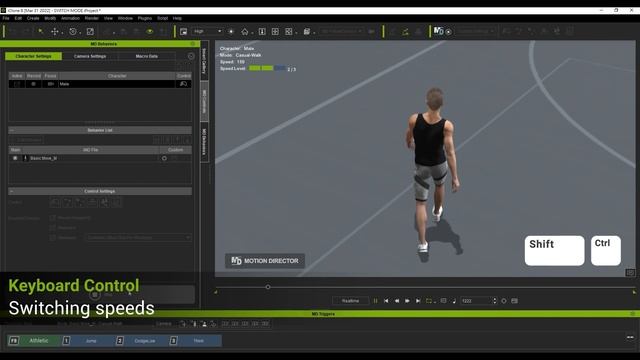Open the Animation menu
Screen dimensions: 640x360
click(70, 18)
